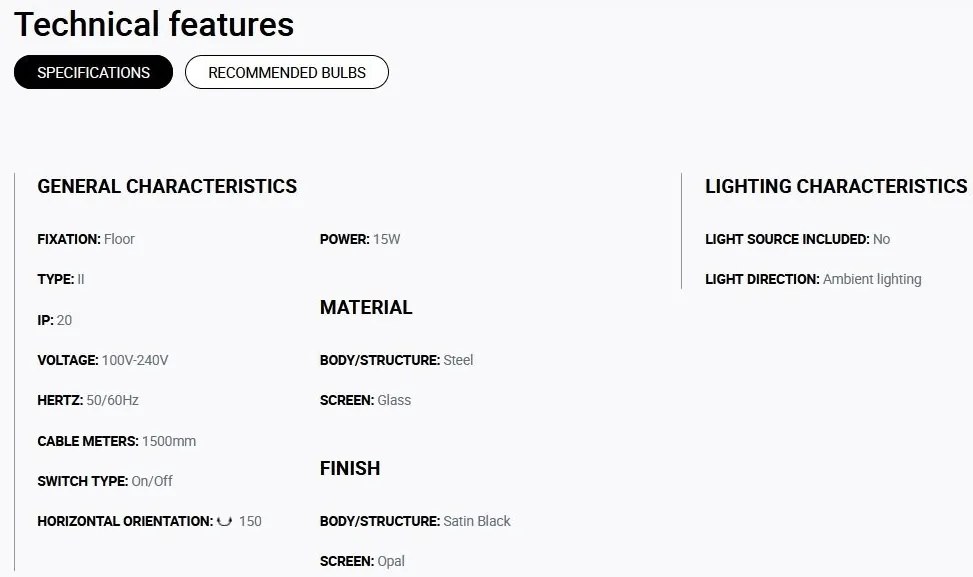
Task: Select the IP 20 rating text
Action: point(55,320)
